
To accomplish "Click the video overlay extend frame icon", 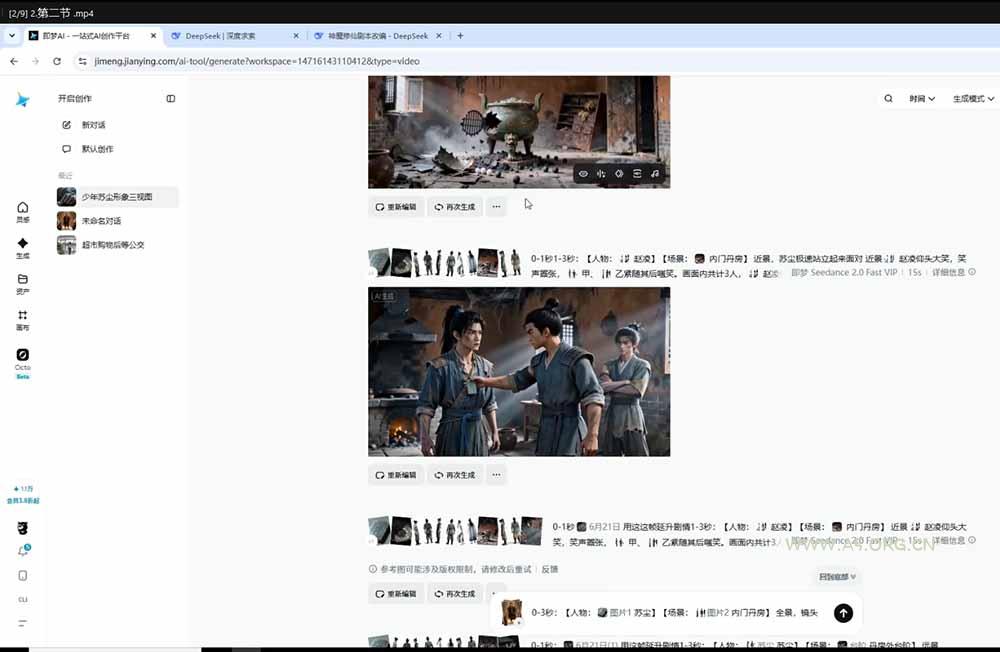I will 636,174.
